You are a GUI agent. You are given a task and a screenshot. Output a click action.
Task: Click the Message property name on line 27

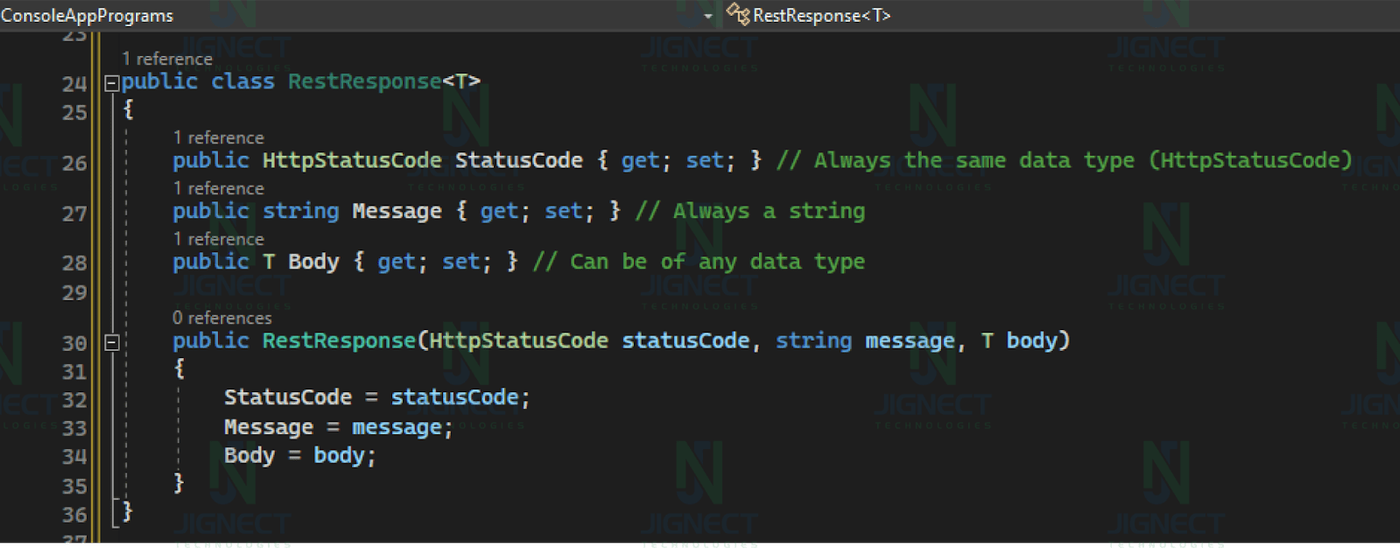point(397,211)
